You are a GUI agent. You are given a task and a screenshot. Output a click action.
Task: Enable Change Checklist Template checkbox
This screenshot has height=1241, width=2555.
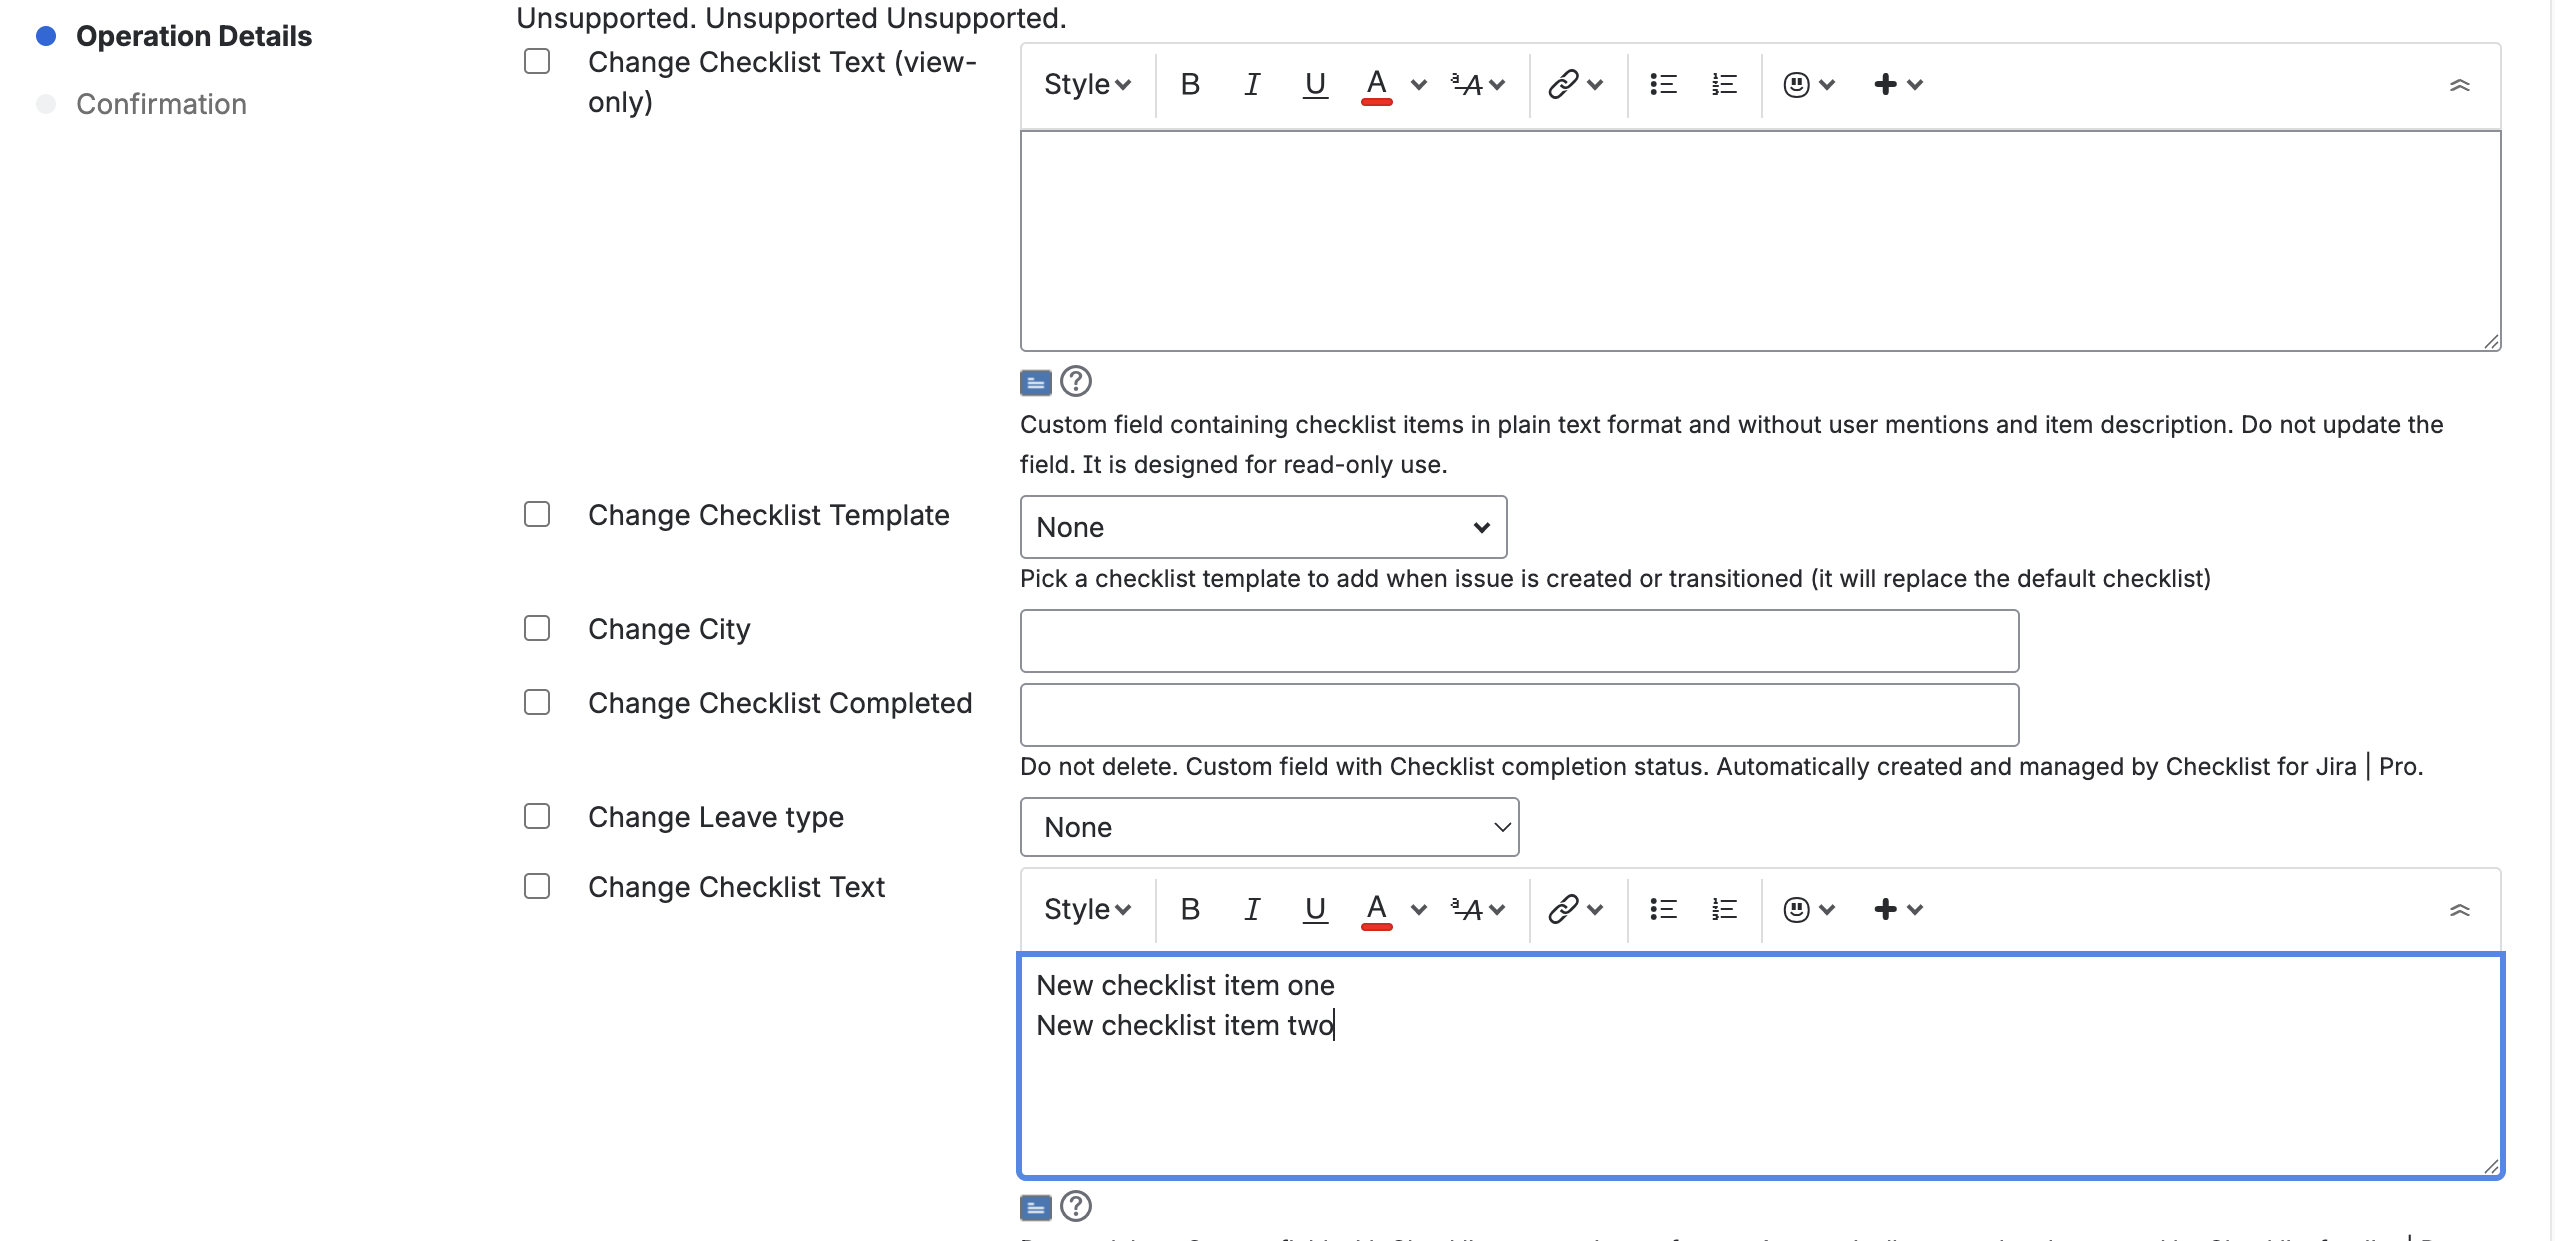537,514
